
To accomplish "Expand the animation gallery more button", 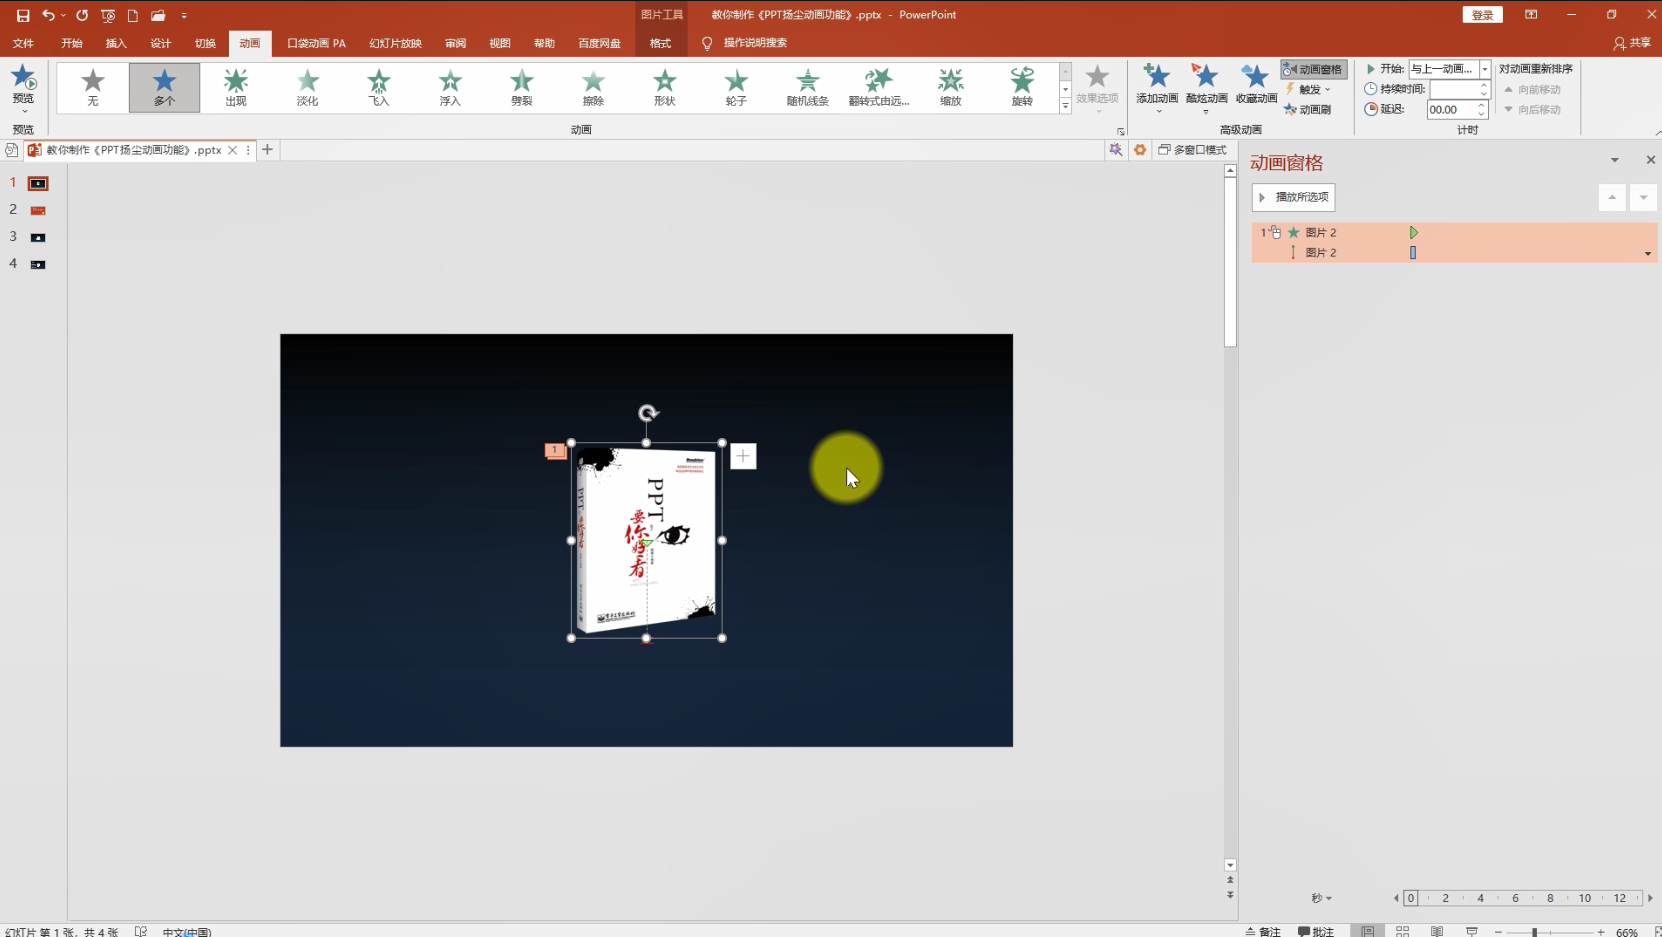I will tap(1065, 105).
